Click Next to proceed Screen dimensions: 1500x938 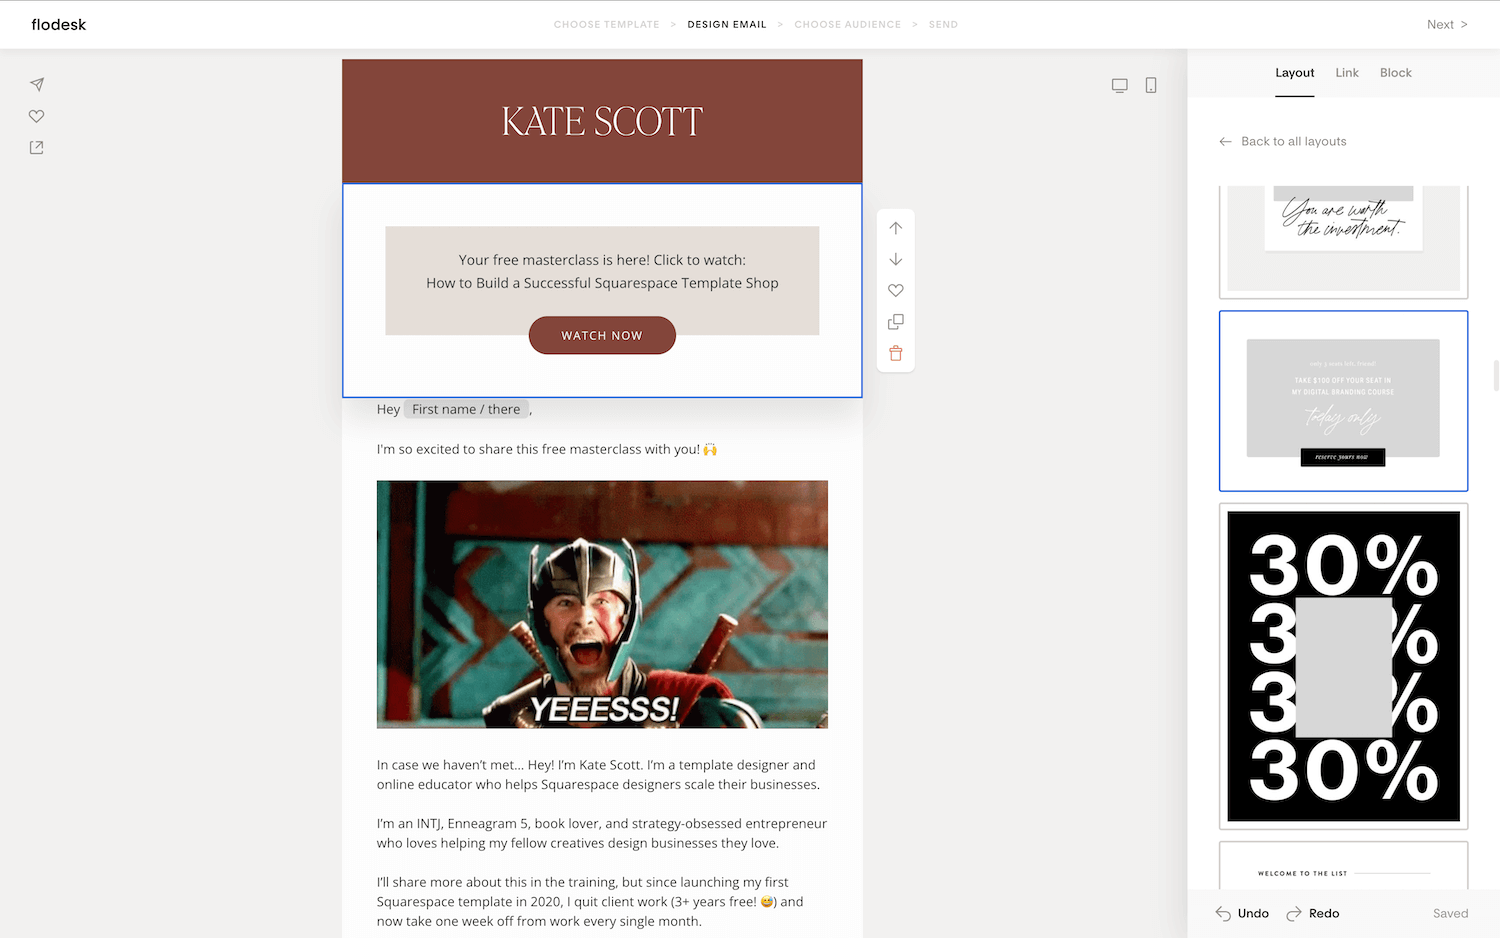(x=1447, y=24)
